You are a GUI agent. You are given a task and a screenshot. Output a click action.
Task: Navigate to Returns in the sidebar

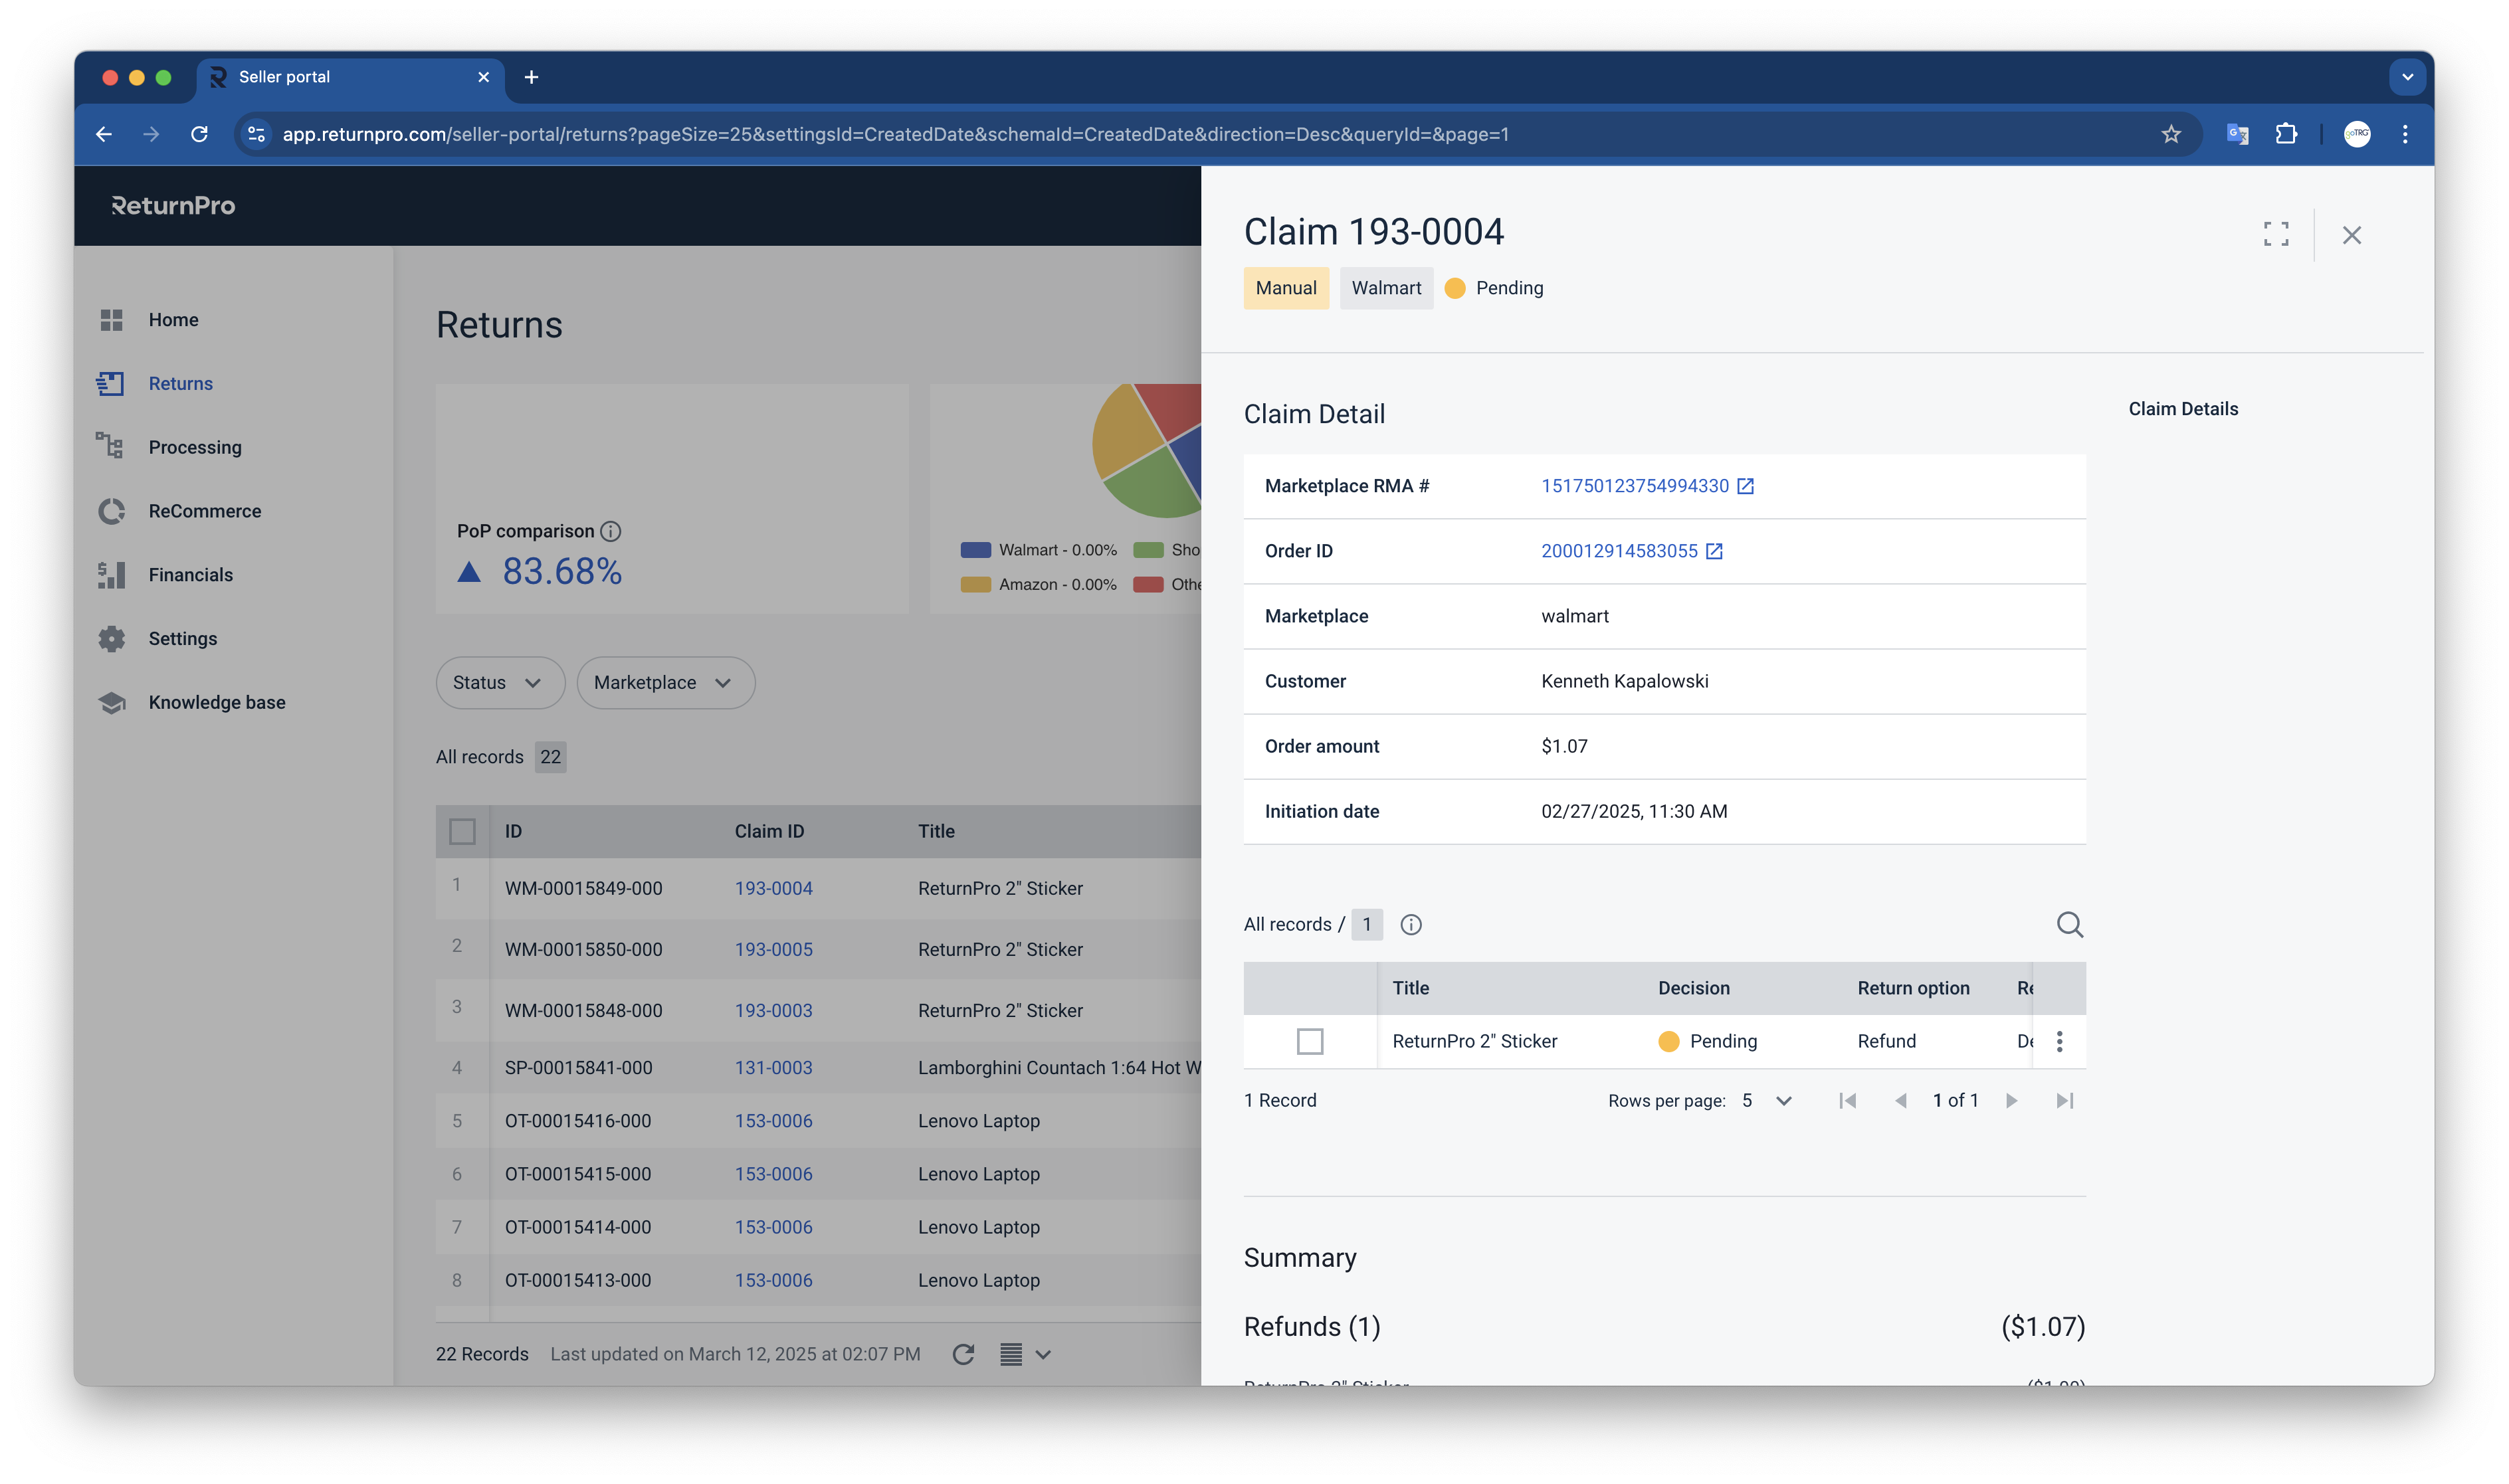180,383
